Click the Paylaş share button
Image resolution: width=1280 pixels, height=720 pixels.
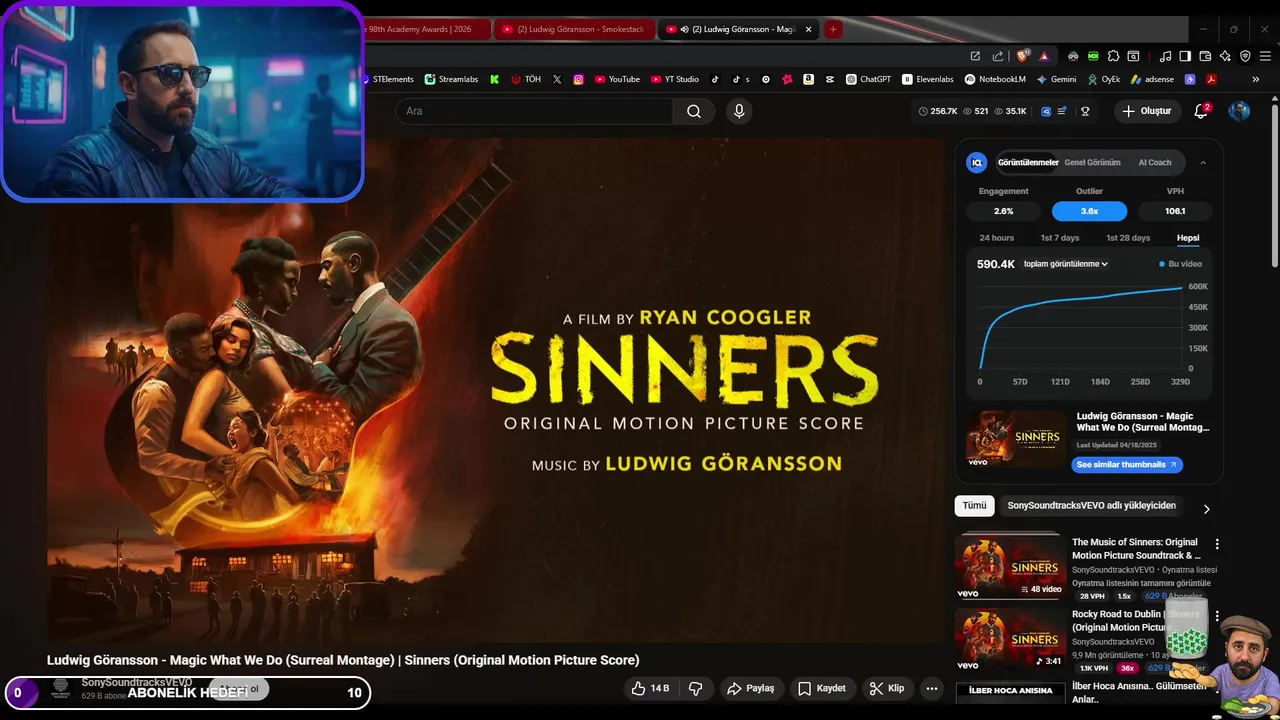(x=750, y=688)
